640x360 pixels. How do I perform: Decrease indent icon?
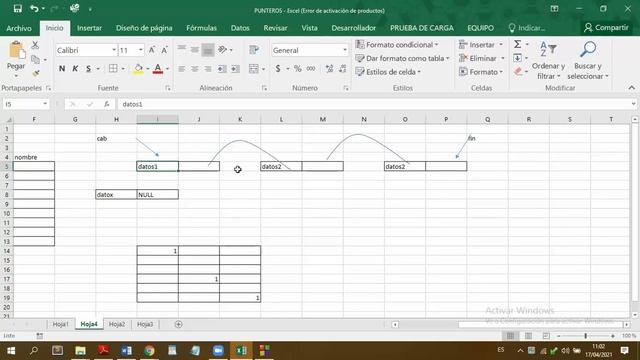click(x=222, y=69)
